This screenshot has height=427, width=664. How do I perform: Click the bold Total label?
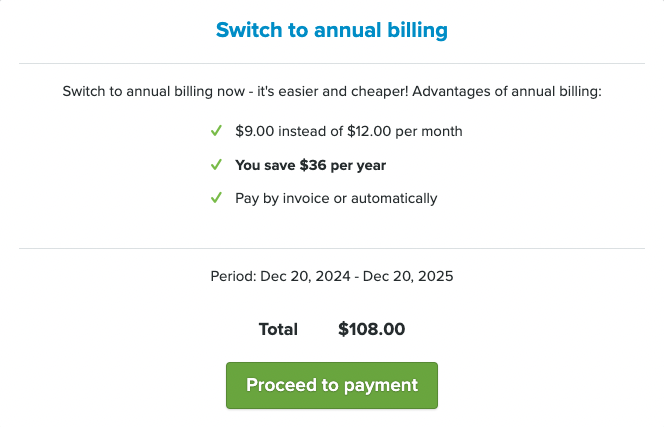(278, 329)
